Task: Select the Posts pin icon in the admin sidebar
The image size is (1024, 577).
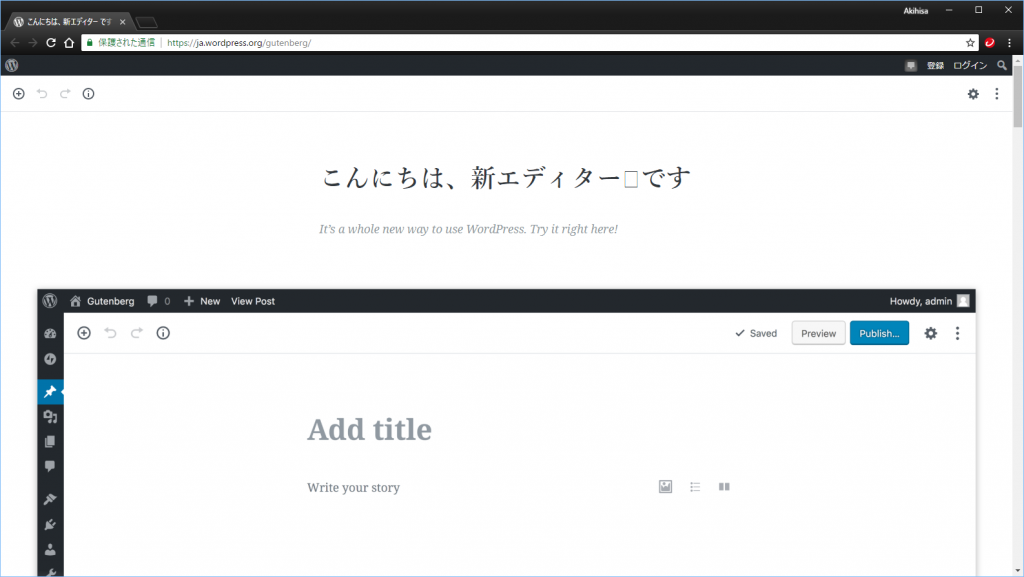Action: pos(50,391)
